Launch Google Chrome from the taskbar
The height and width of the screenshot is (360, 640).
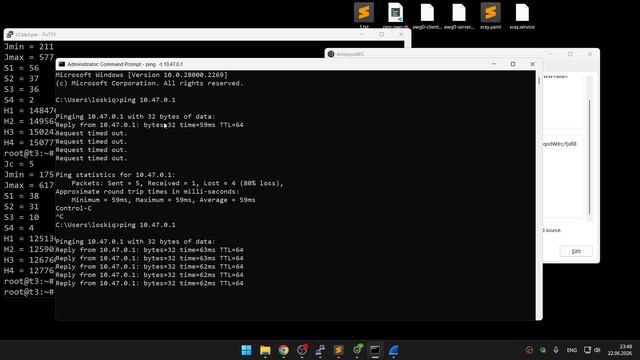click(283, 350)
